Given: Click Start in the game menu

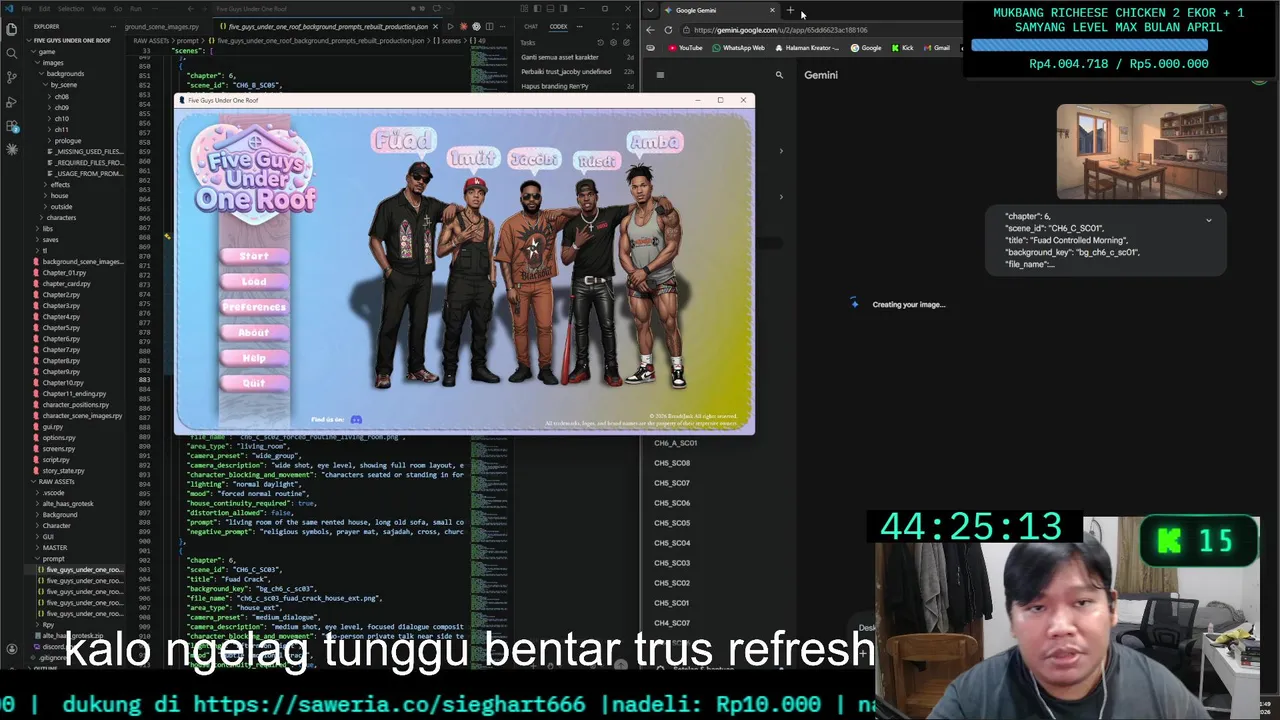Looking at the screenshot, I should coord(254,256).
